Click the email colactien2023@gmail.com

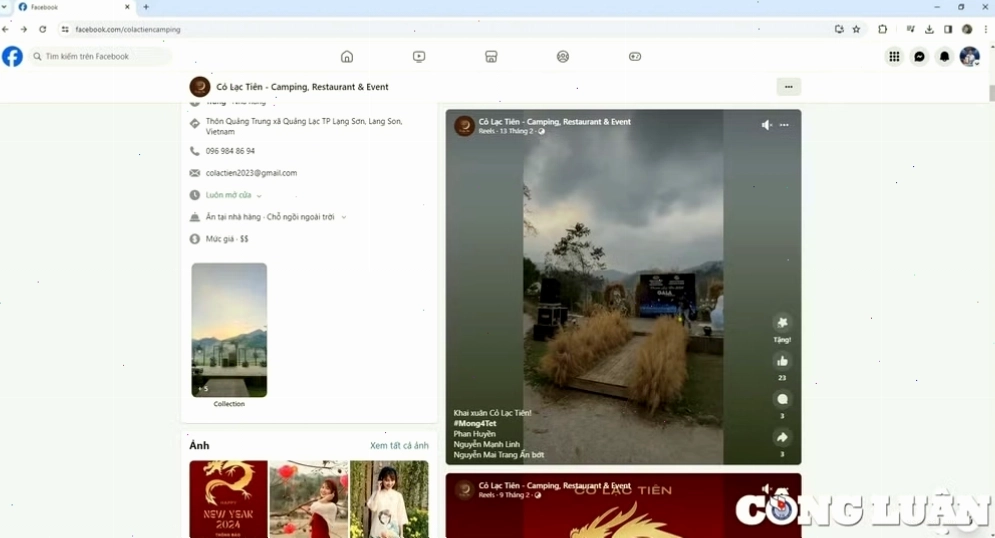[251, 173]
